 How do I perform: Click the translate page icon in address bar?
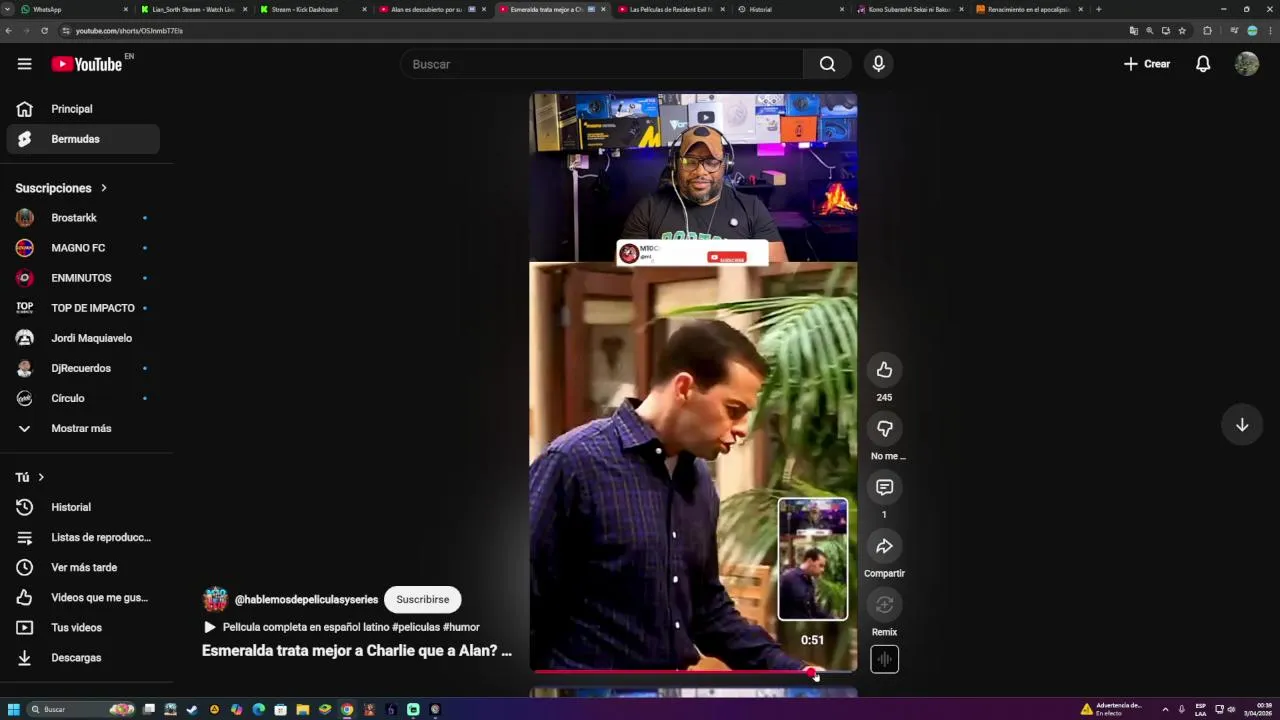point(1133,31)
